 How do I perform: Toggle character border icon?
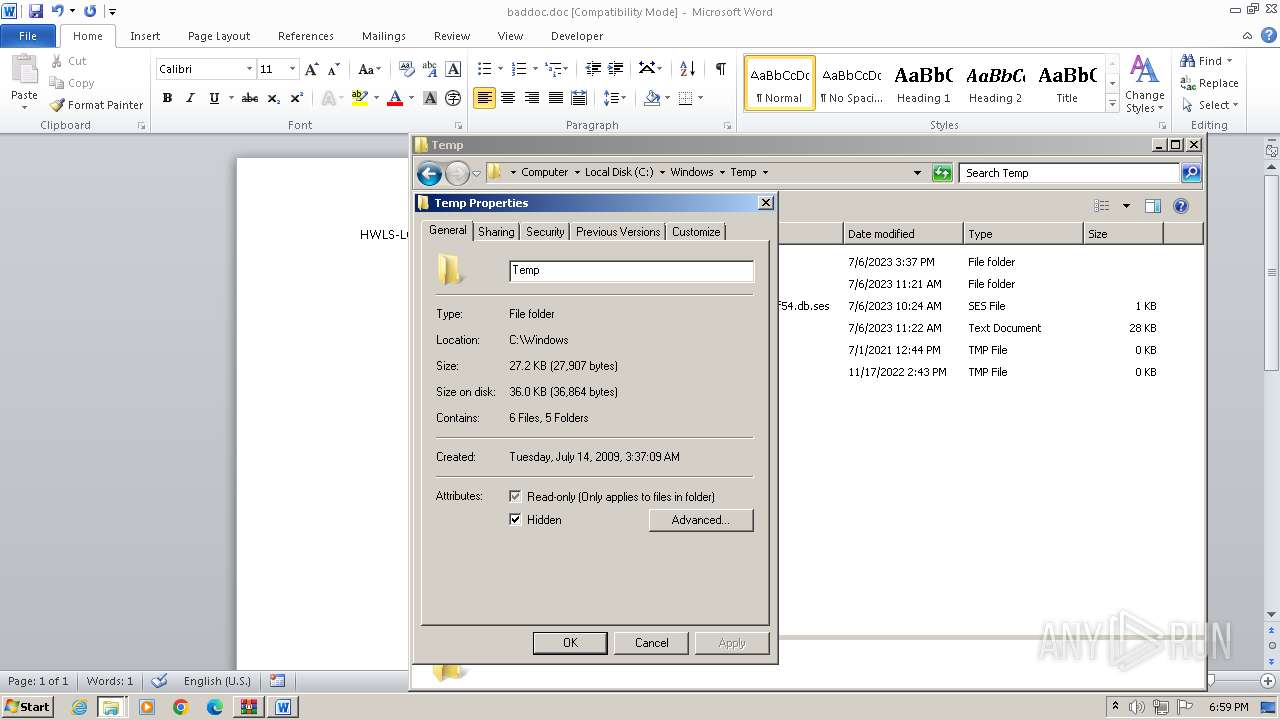pyautogui.click(x=453, y=69)
